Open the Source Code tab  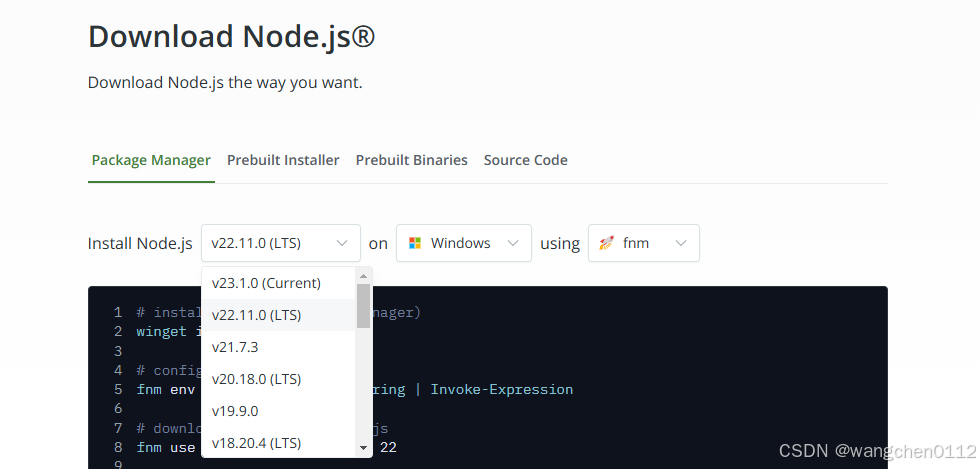[x=526, y=160]
